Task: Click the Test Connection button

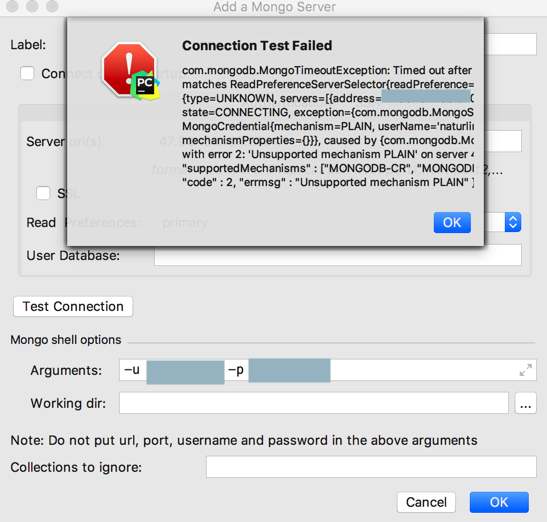Action: (x=73, y=306)
